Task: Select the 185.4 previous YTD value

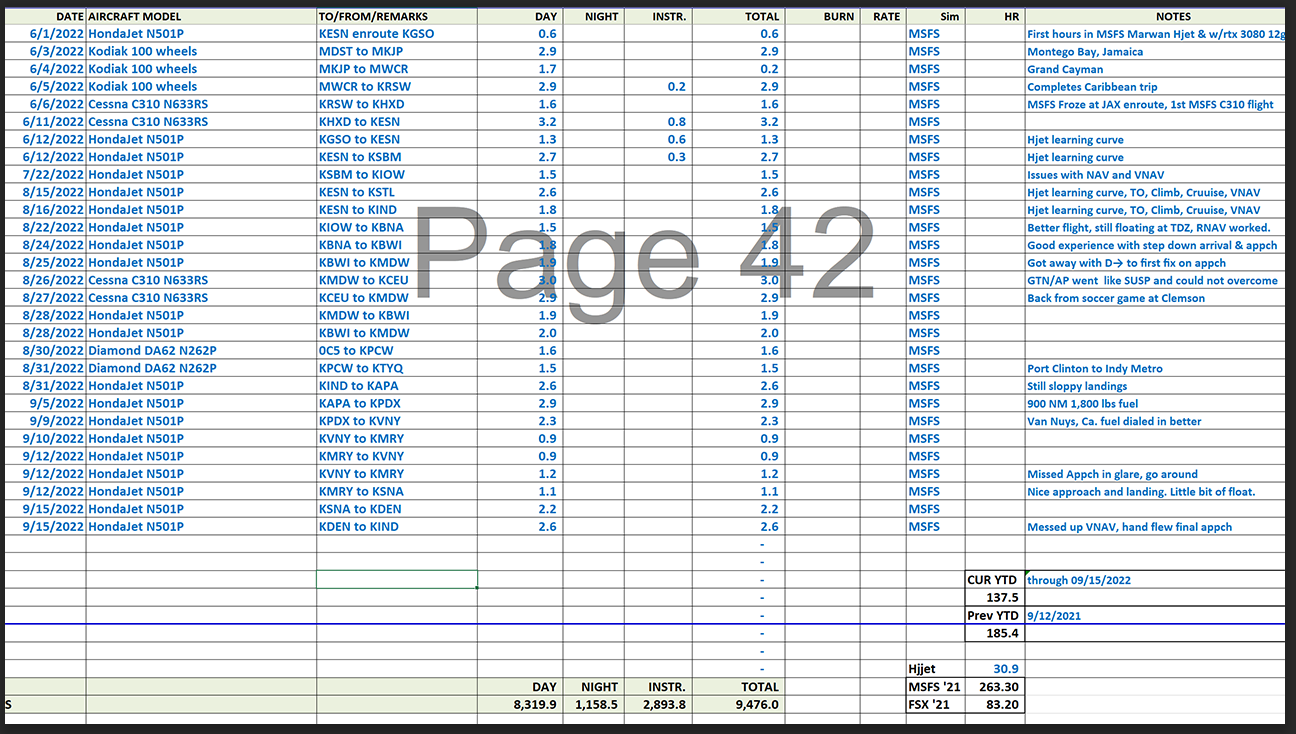Action: [x=995, y=633]
